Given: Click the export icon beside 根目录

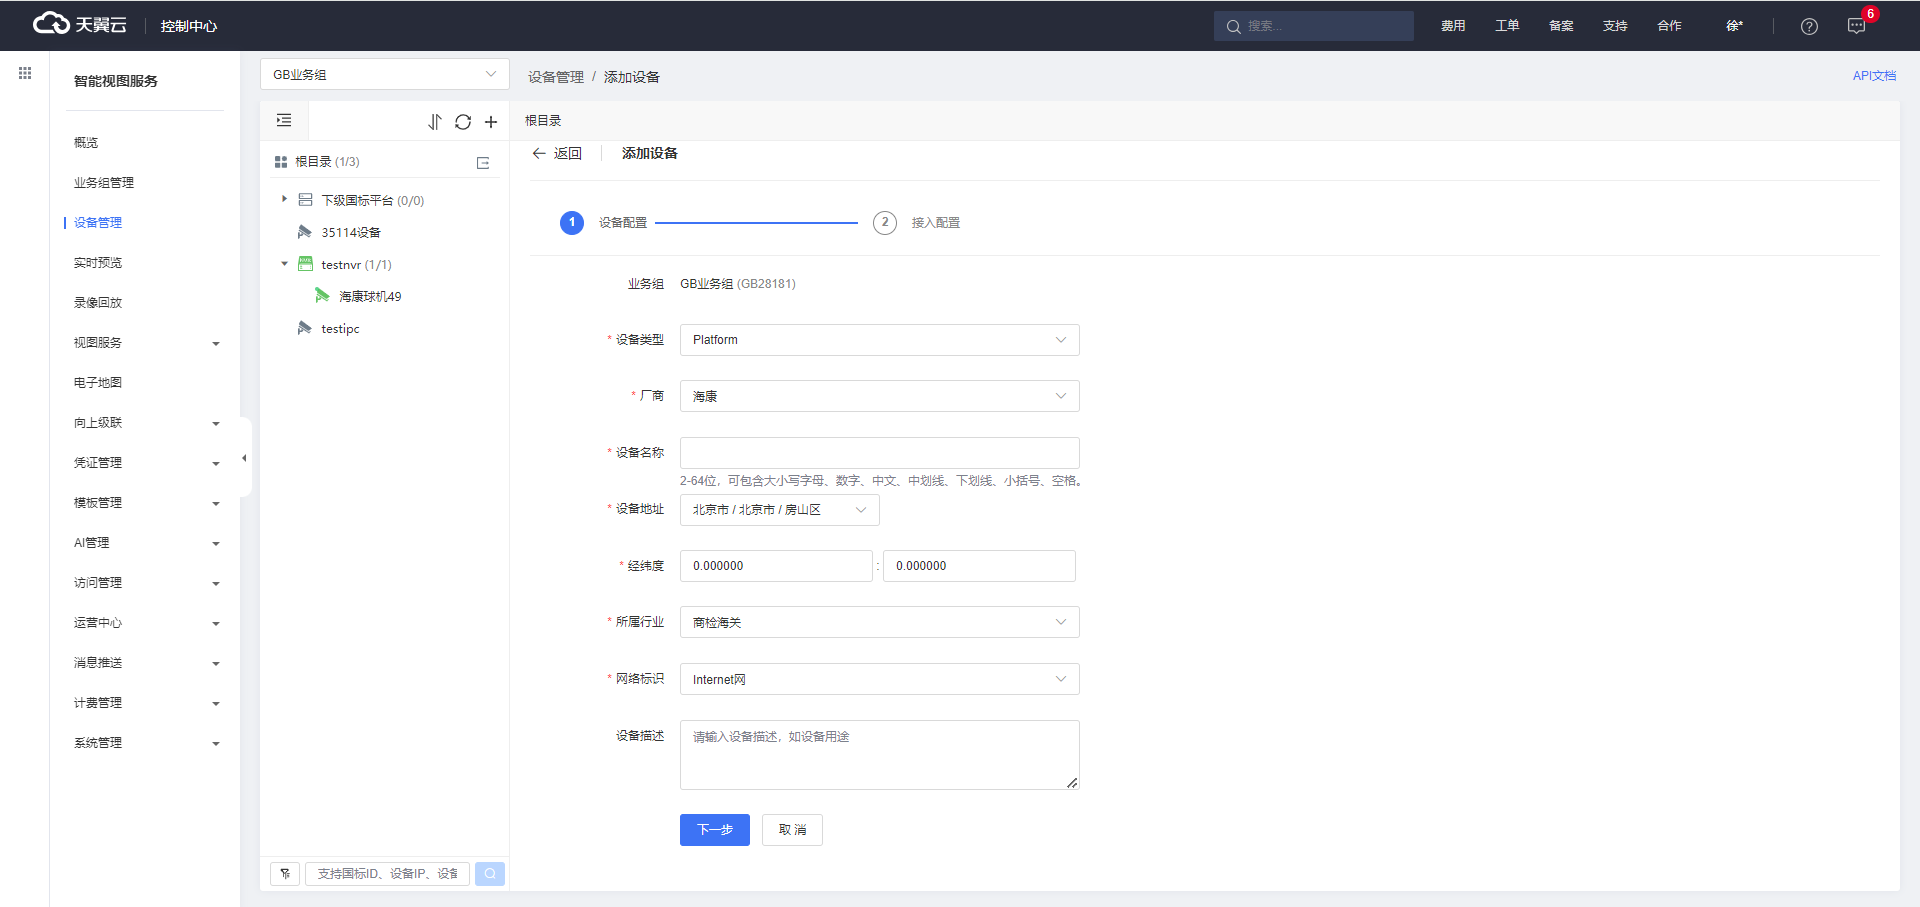Looking at the screenshot, I should click(x=483, y=163).
